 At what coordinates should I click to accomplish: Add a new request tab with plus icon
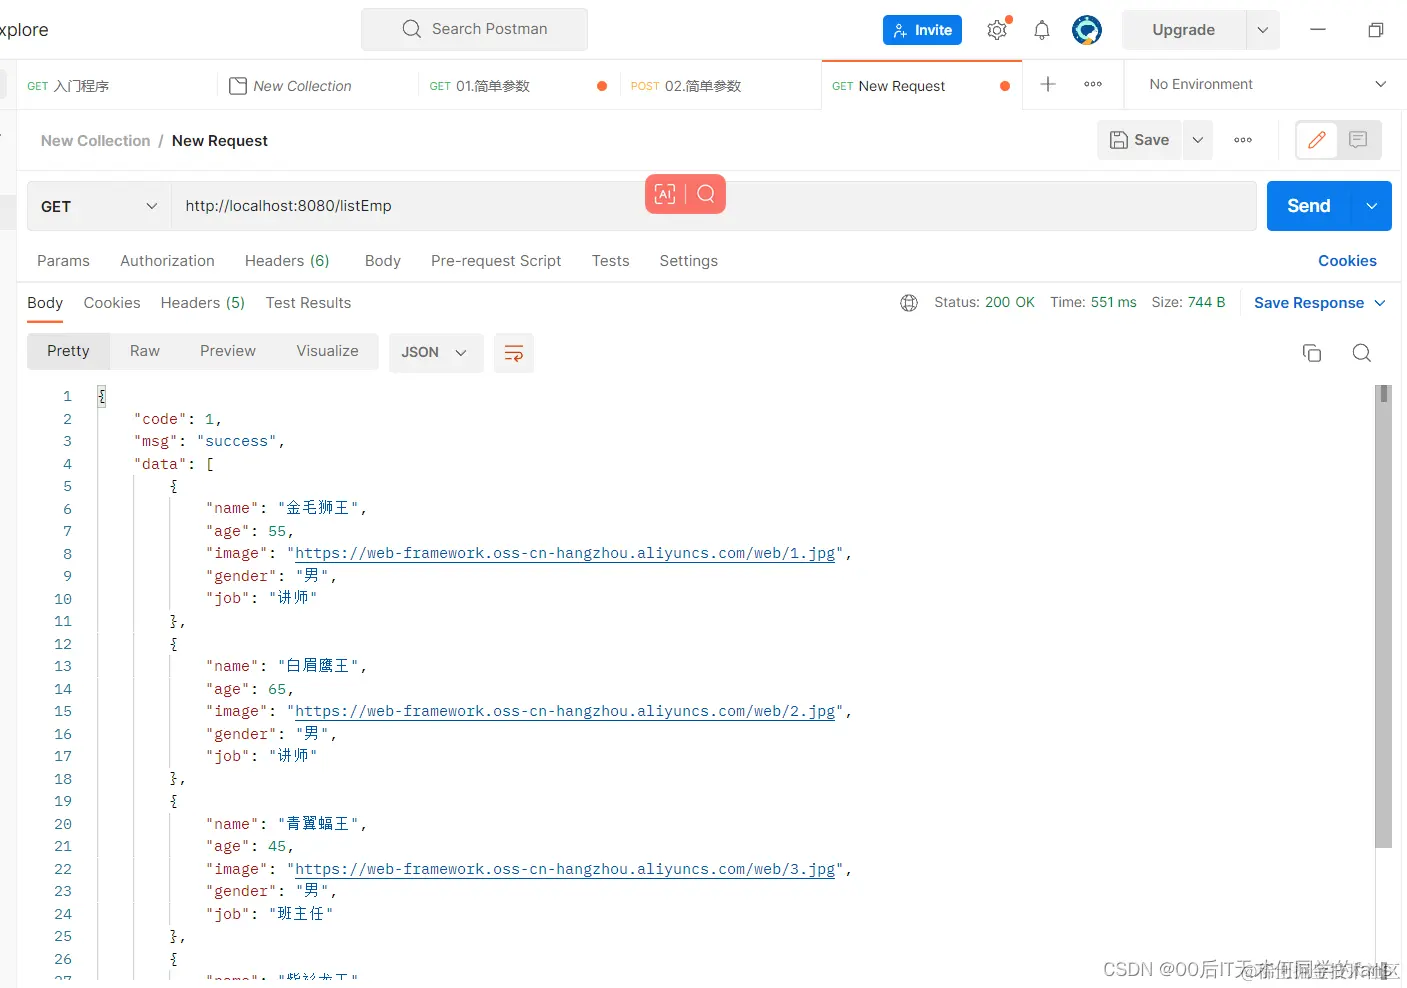[1048, 85]
